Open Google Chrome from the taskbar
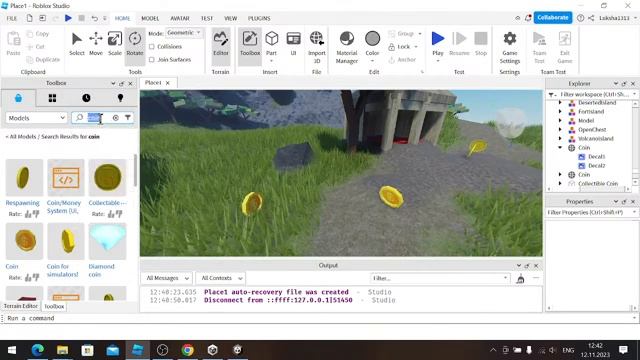Screen dimensions: 640x360 point(188,350)
